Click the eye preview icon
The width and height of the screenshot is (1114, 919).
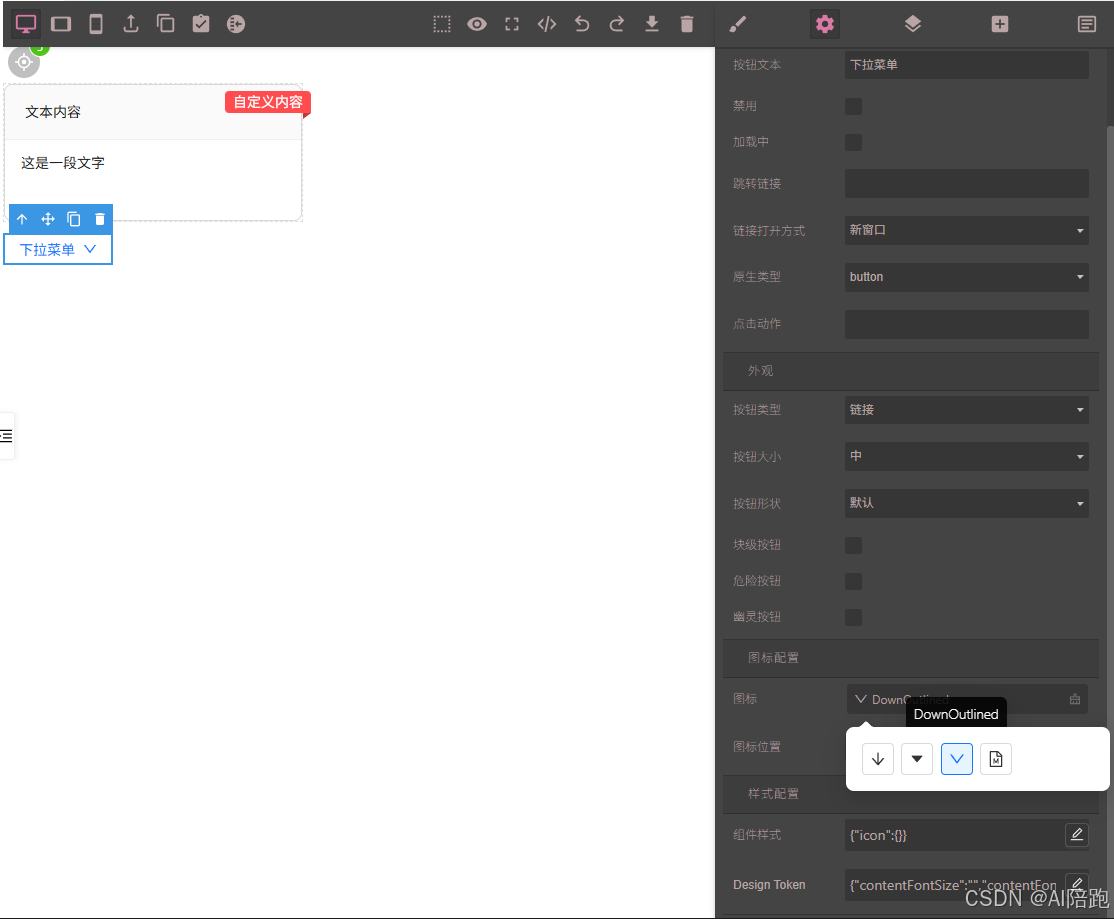477,24
